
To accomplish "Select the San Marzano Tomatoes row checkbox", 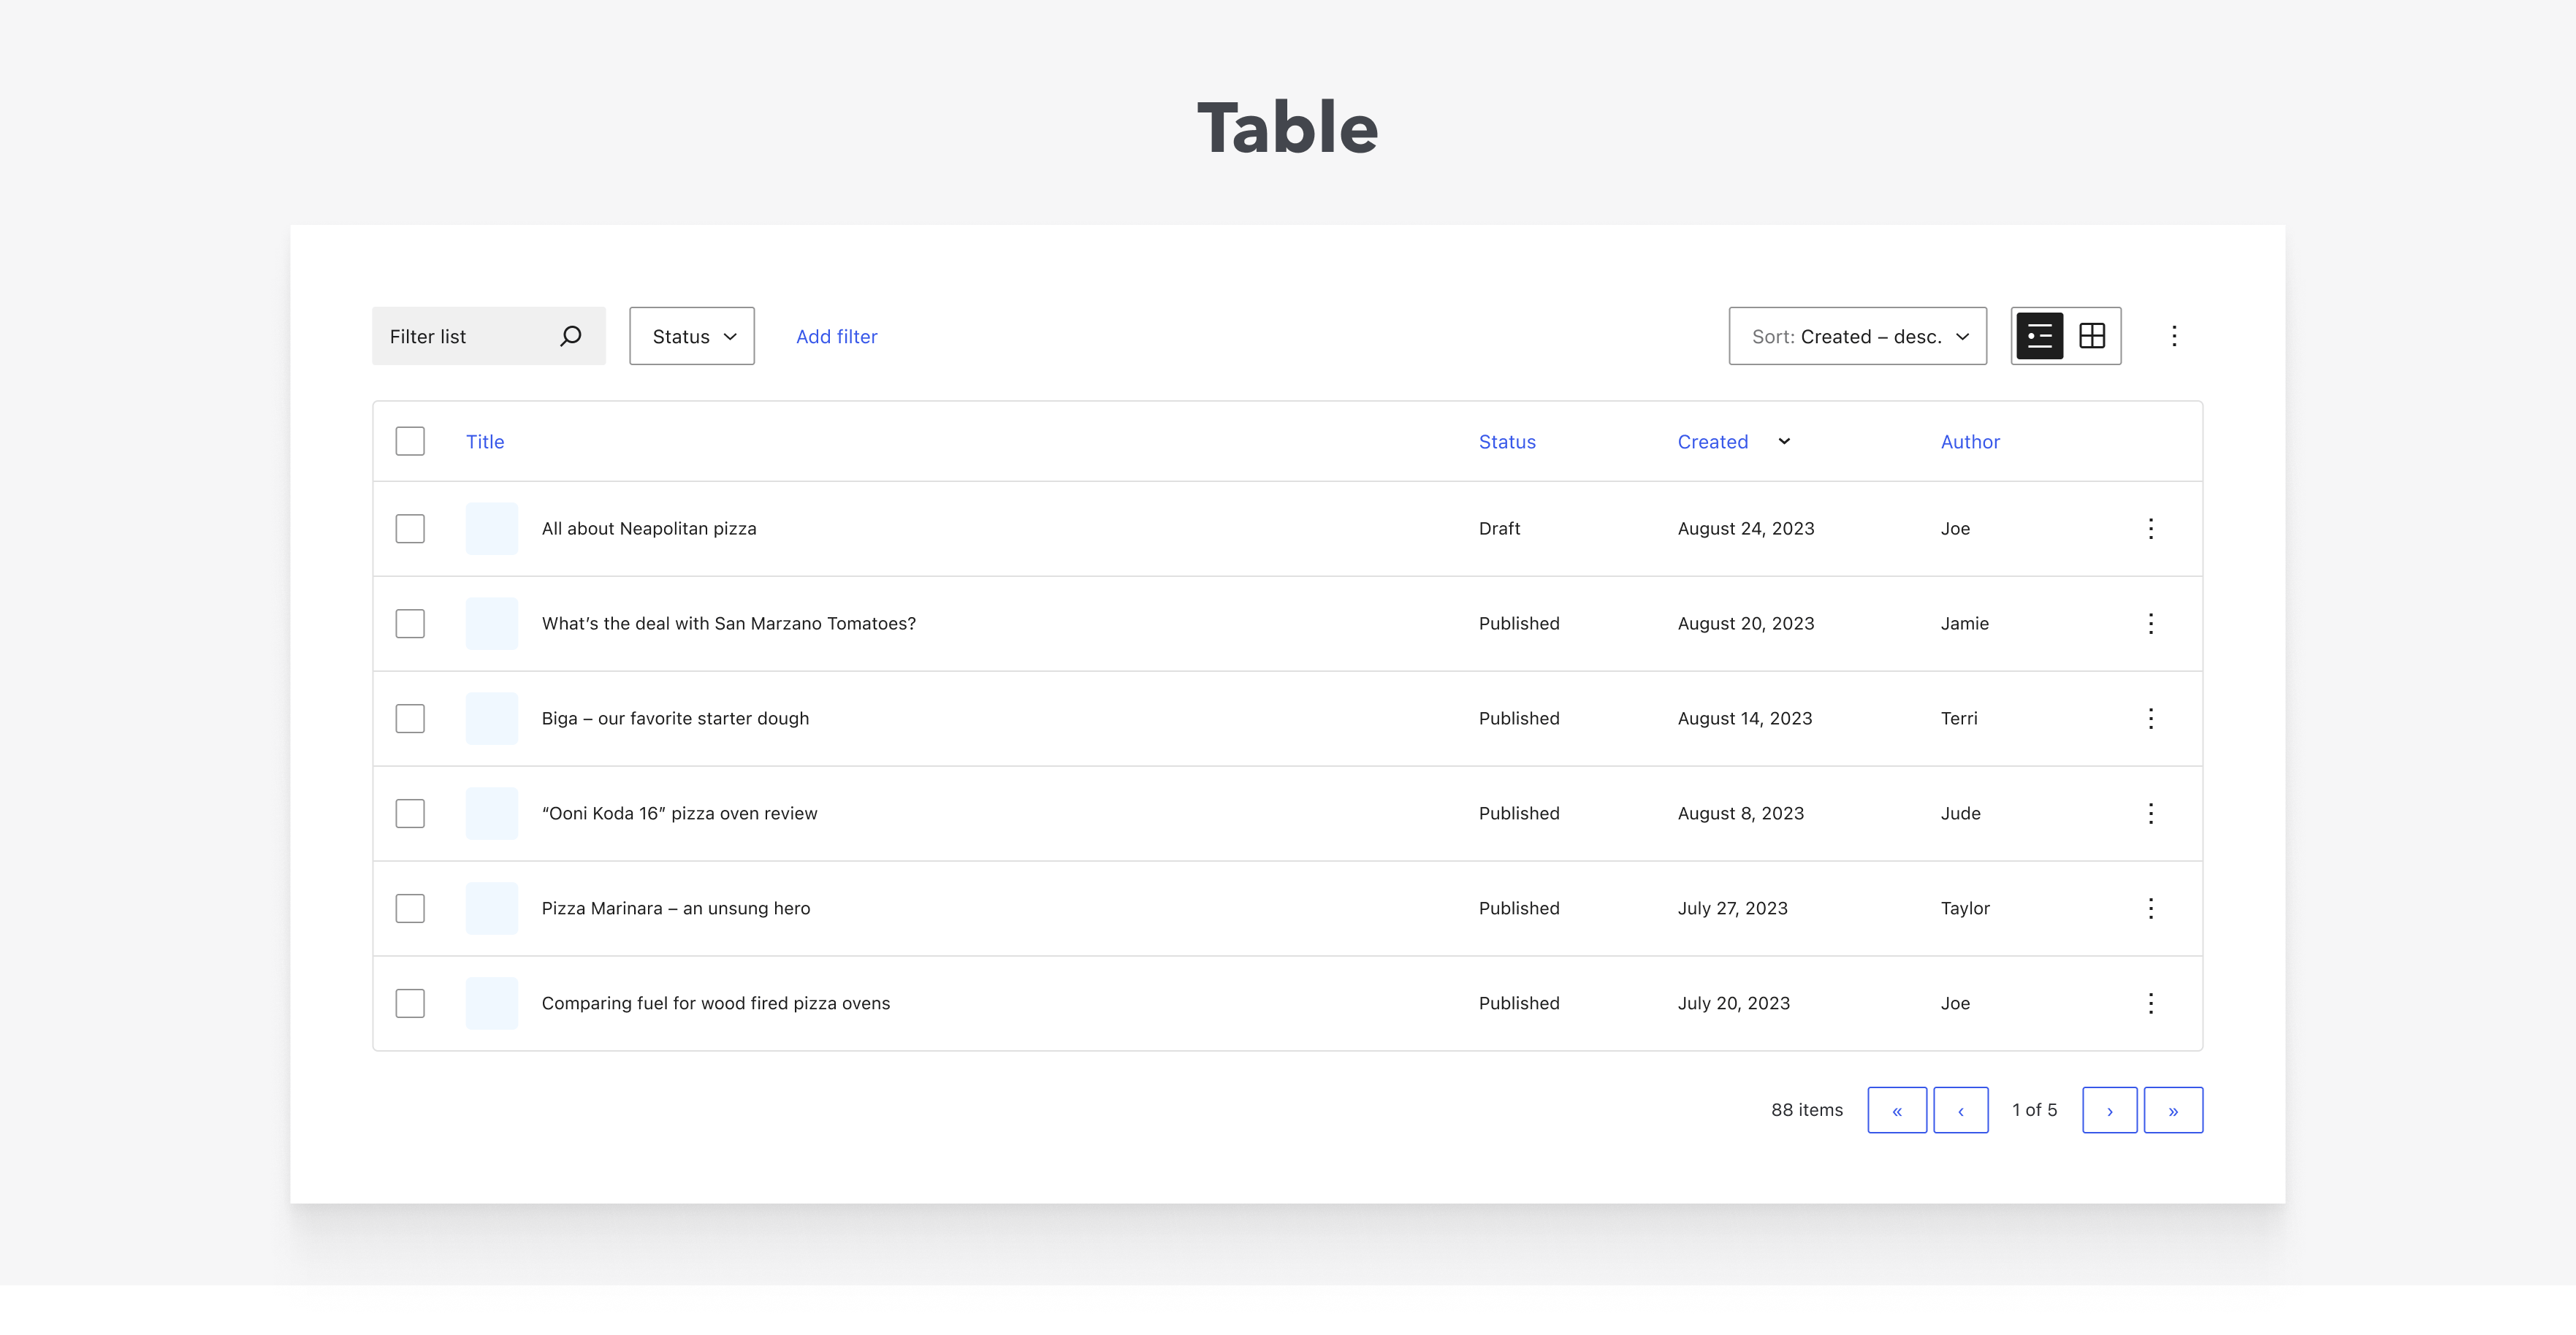I will (x=410, y=624).
